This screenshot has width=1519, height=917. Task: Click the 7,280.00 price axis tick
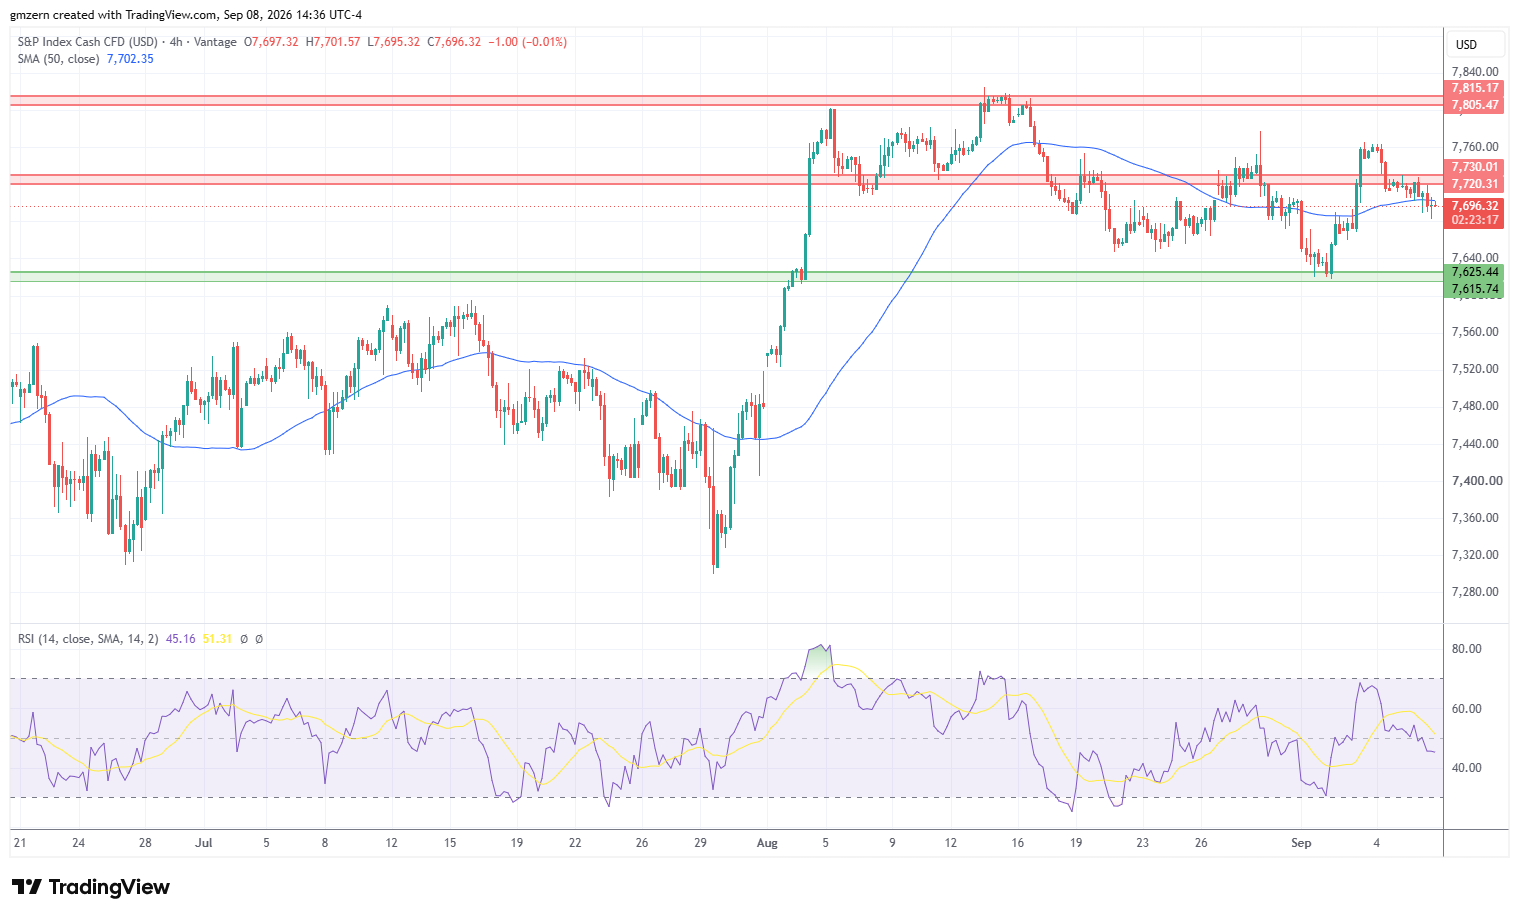click(1475, 592)
